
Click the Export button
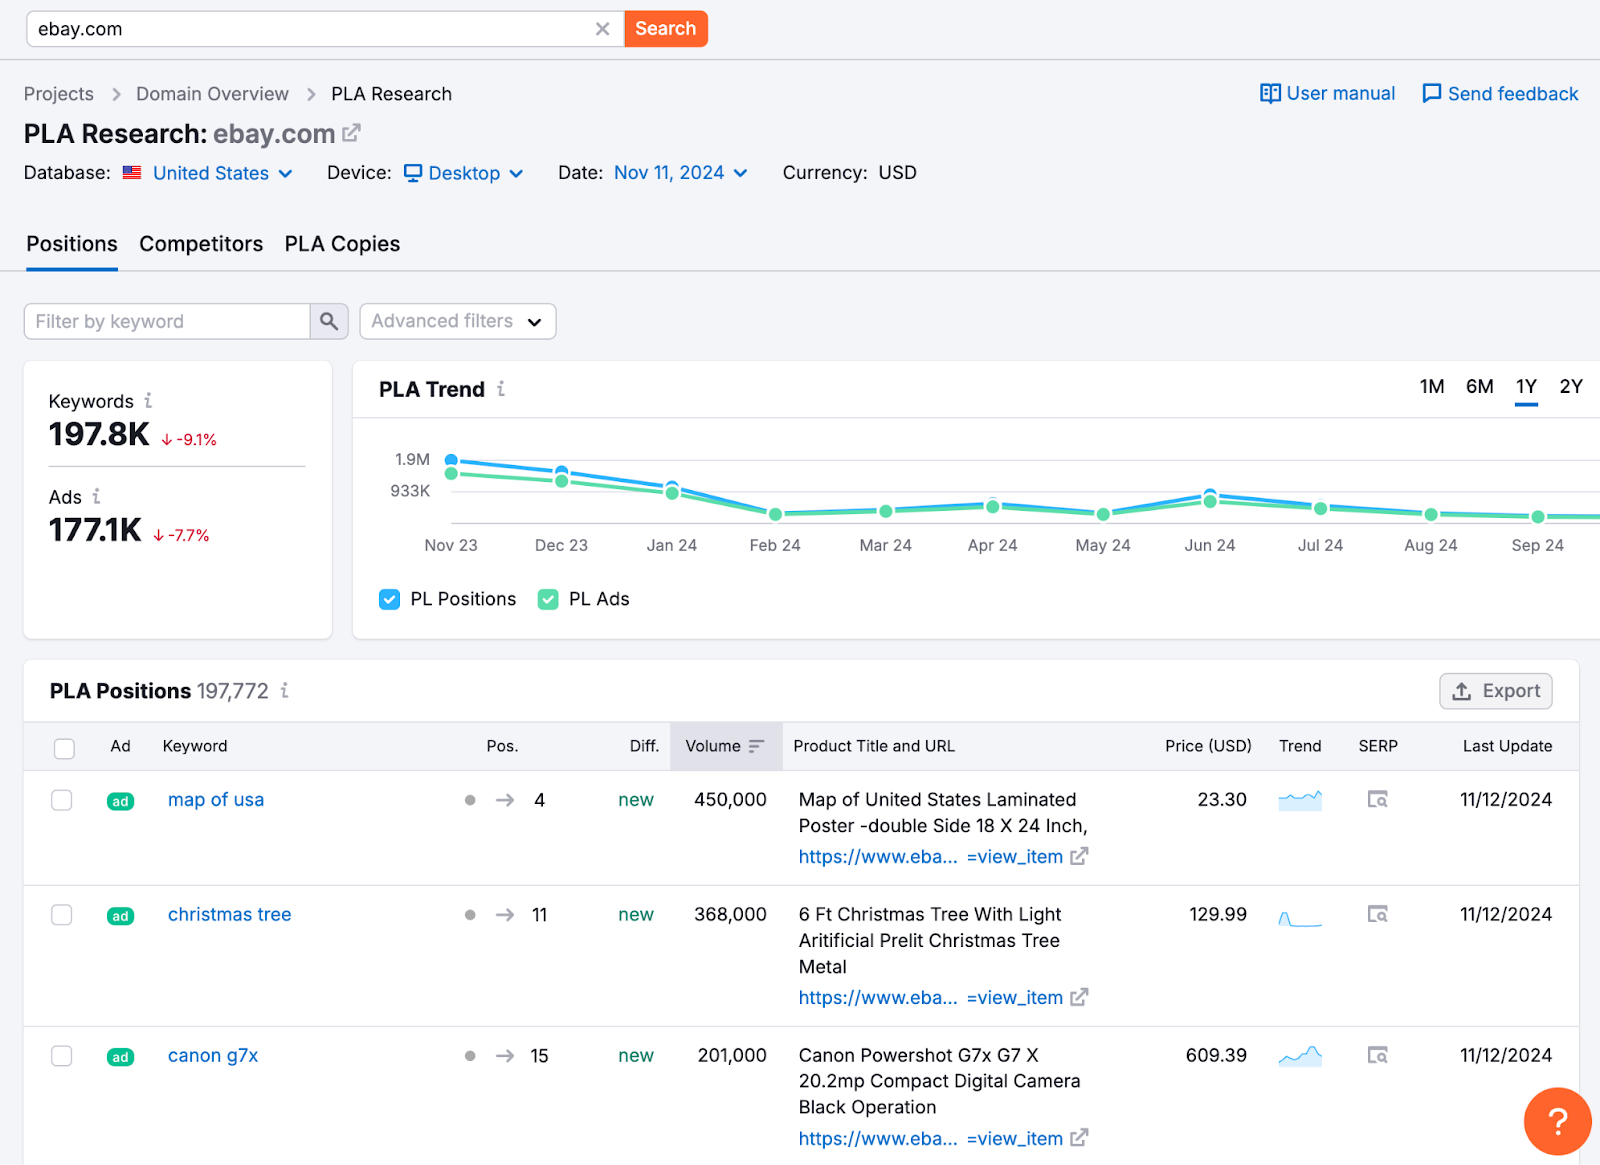1495,691
